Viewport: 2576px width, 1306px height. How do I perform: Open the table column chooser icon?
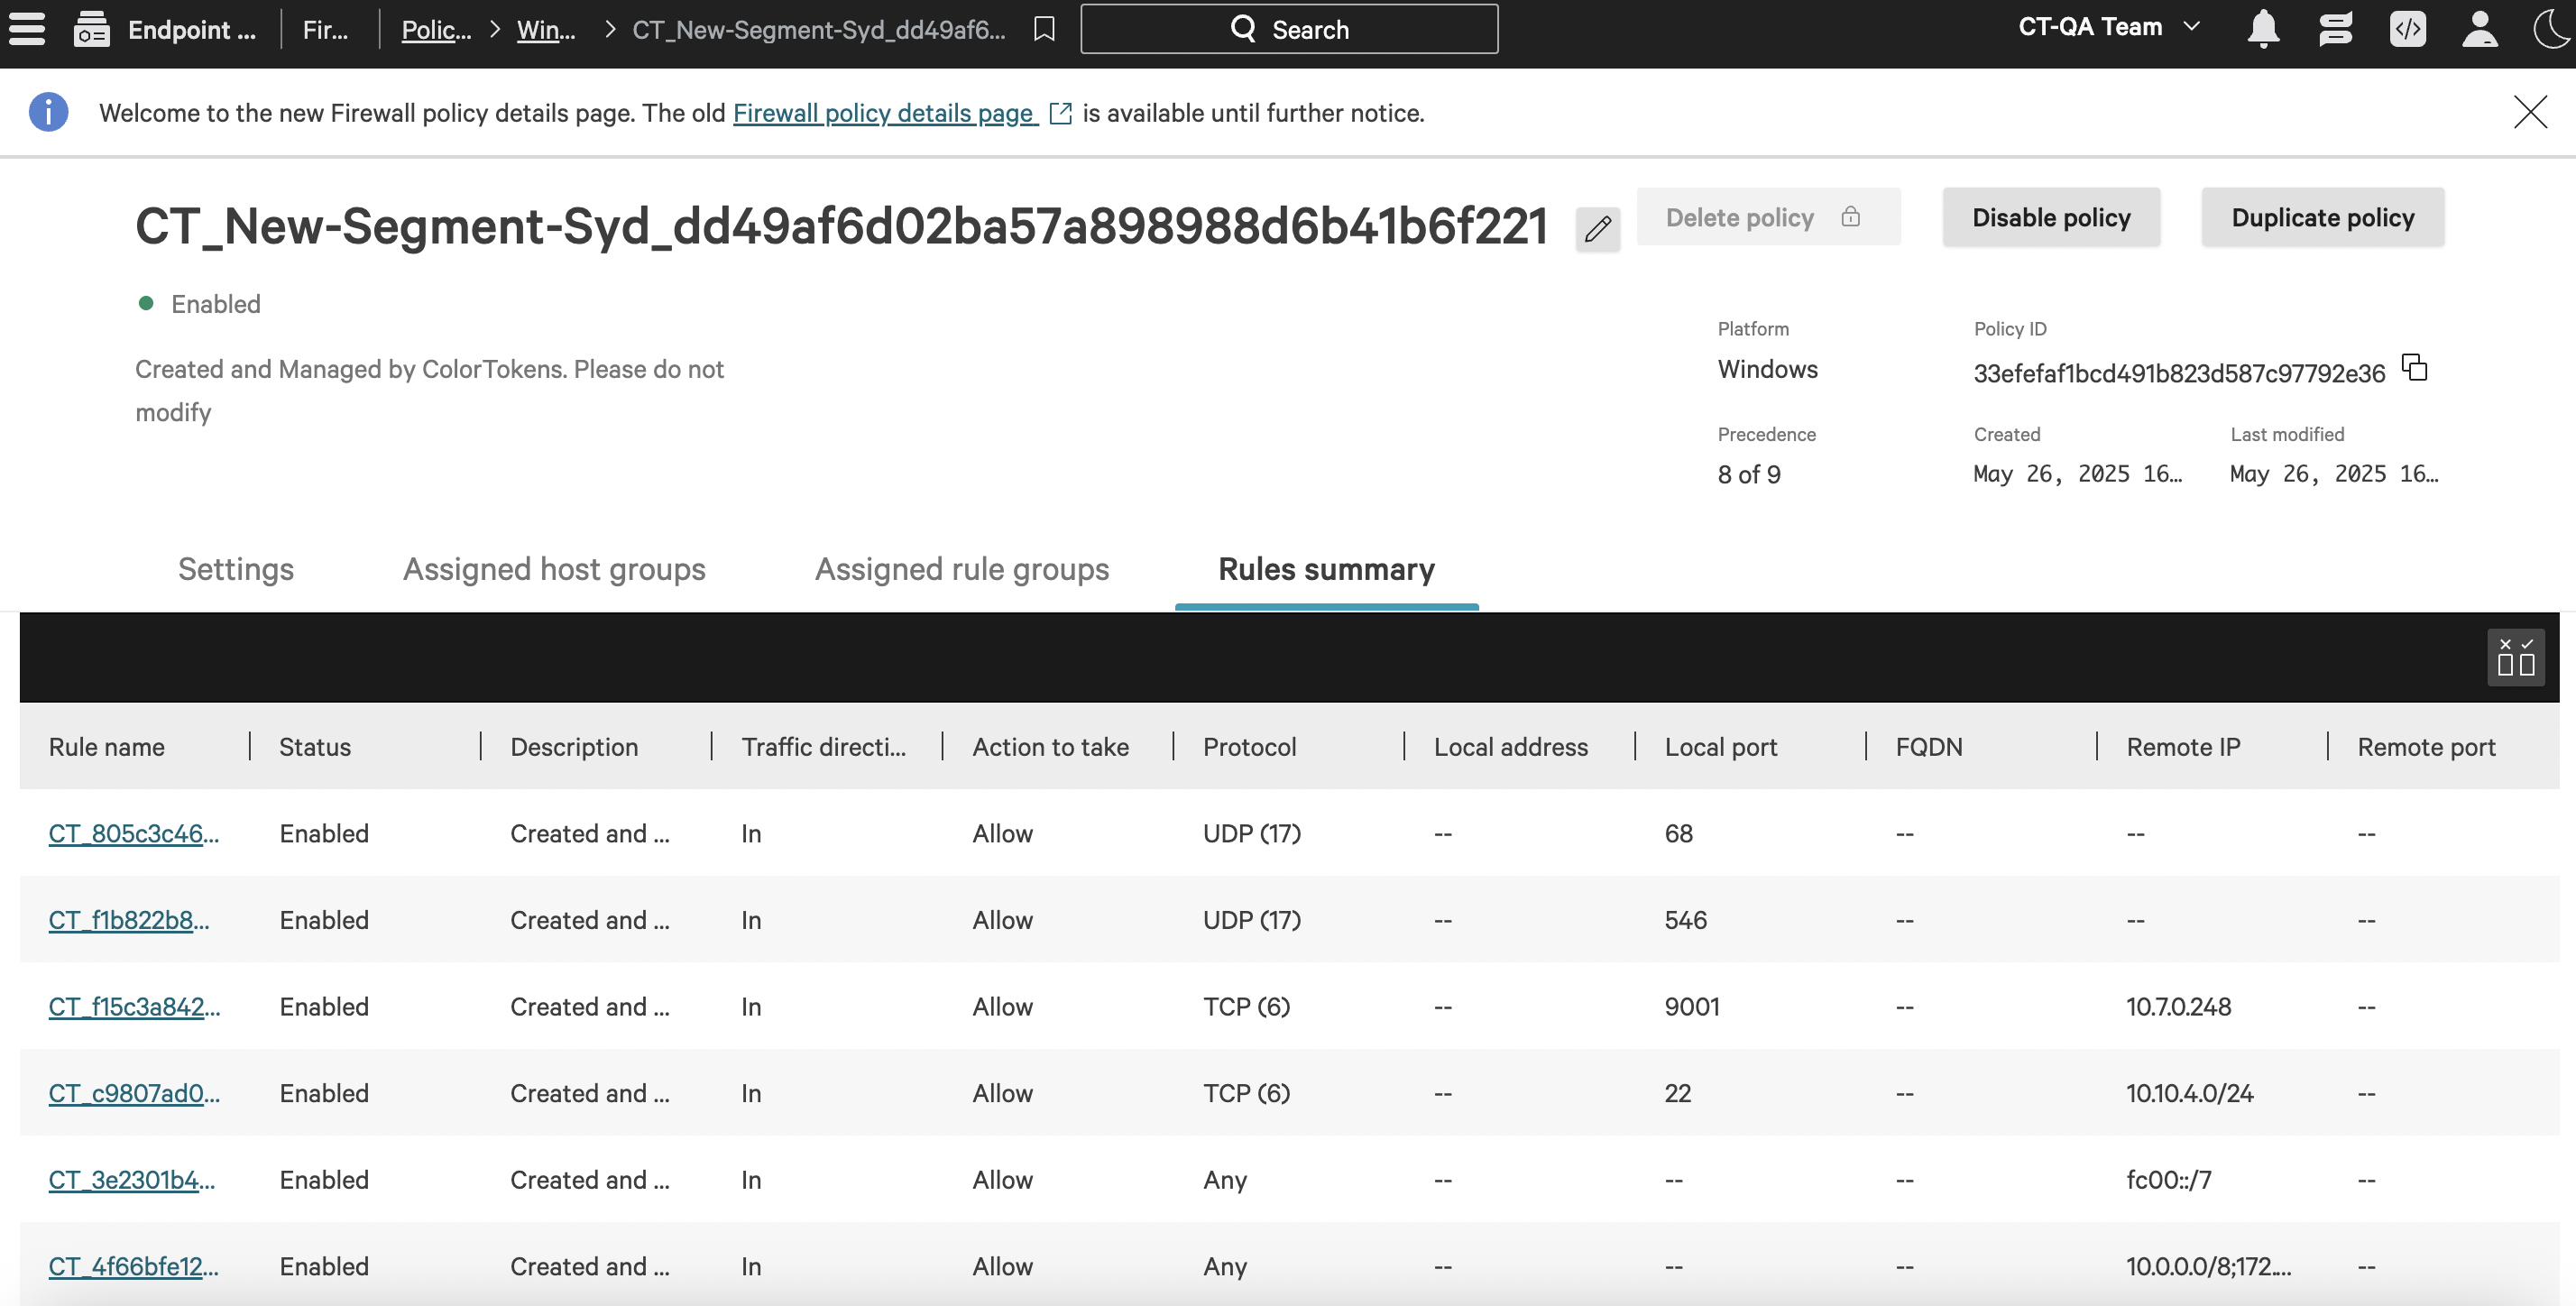[2515, 657]
